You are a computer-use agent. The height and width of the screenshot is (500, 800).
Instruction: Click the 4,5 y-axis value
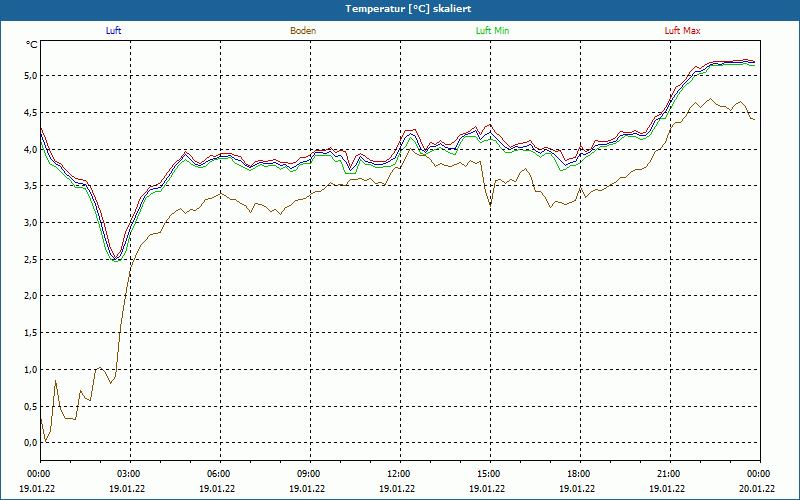[31, 112]
